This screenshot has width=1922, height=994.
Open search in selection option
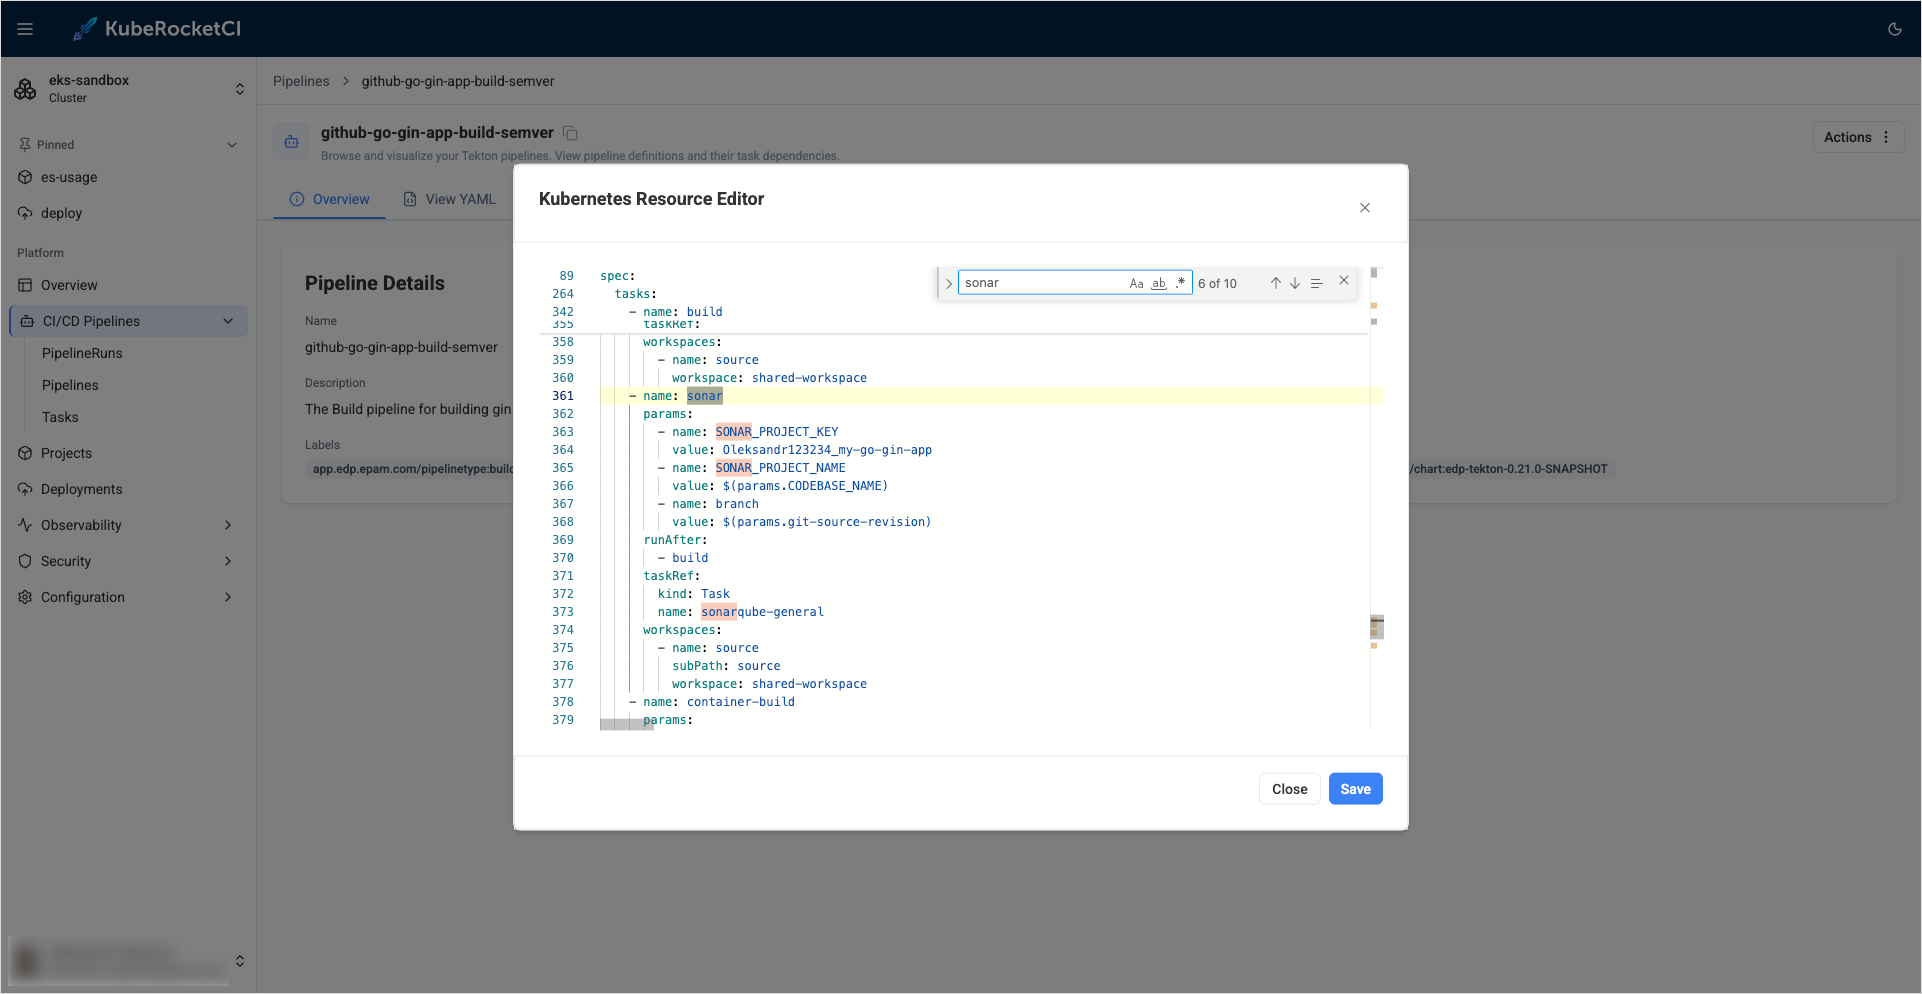1317,282
